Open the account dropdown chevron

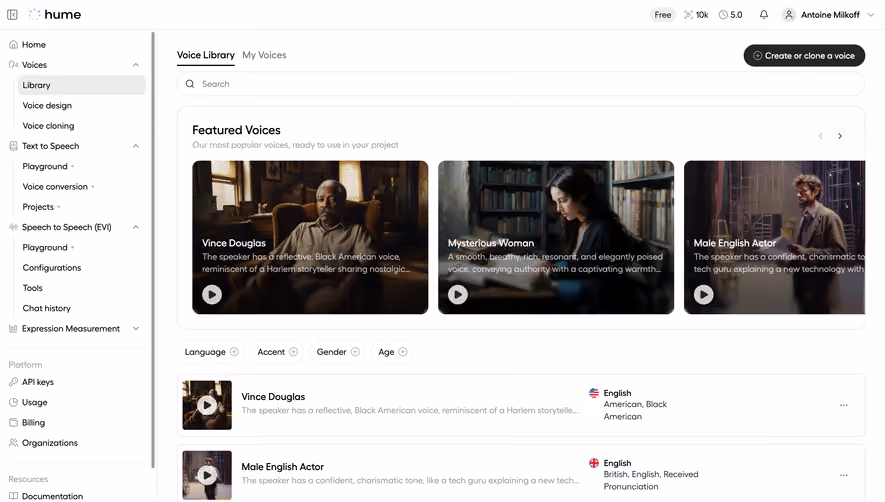coord(870,15)
